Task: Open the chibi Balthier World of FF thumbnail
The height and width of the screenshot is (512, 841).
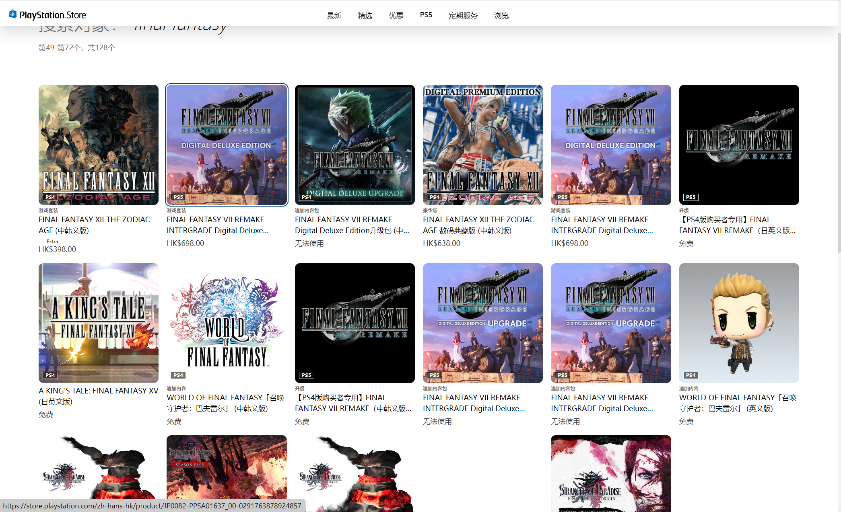Action: tap(739, 323)
